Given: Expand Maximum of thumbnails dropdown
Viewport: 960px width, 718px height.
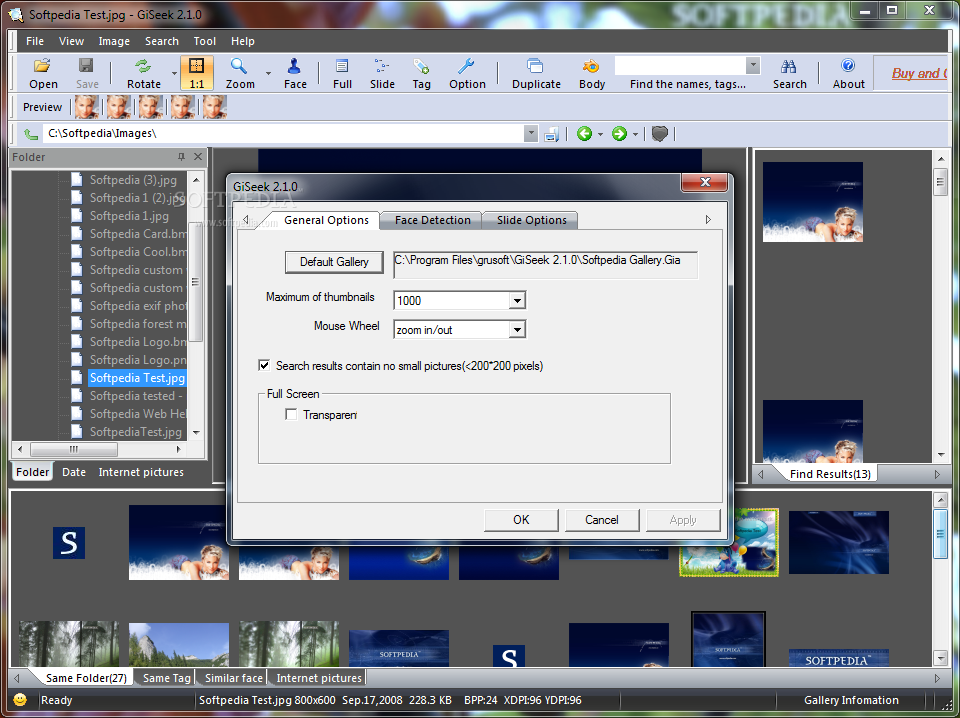Looking at the screenshot, I should click(x=517, y=301).
